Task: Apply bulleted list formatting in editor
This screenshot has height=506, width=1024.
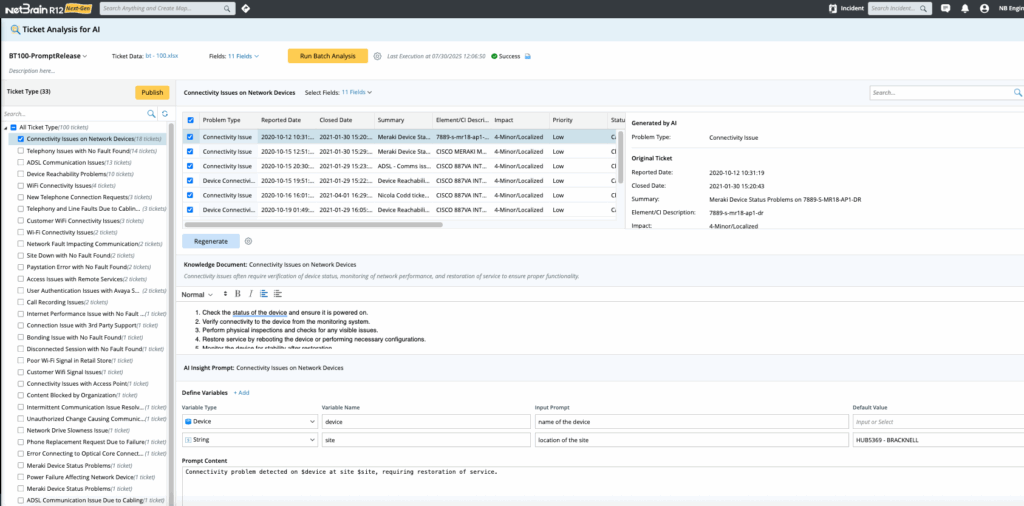Action: [x=277, y=294]
